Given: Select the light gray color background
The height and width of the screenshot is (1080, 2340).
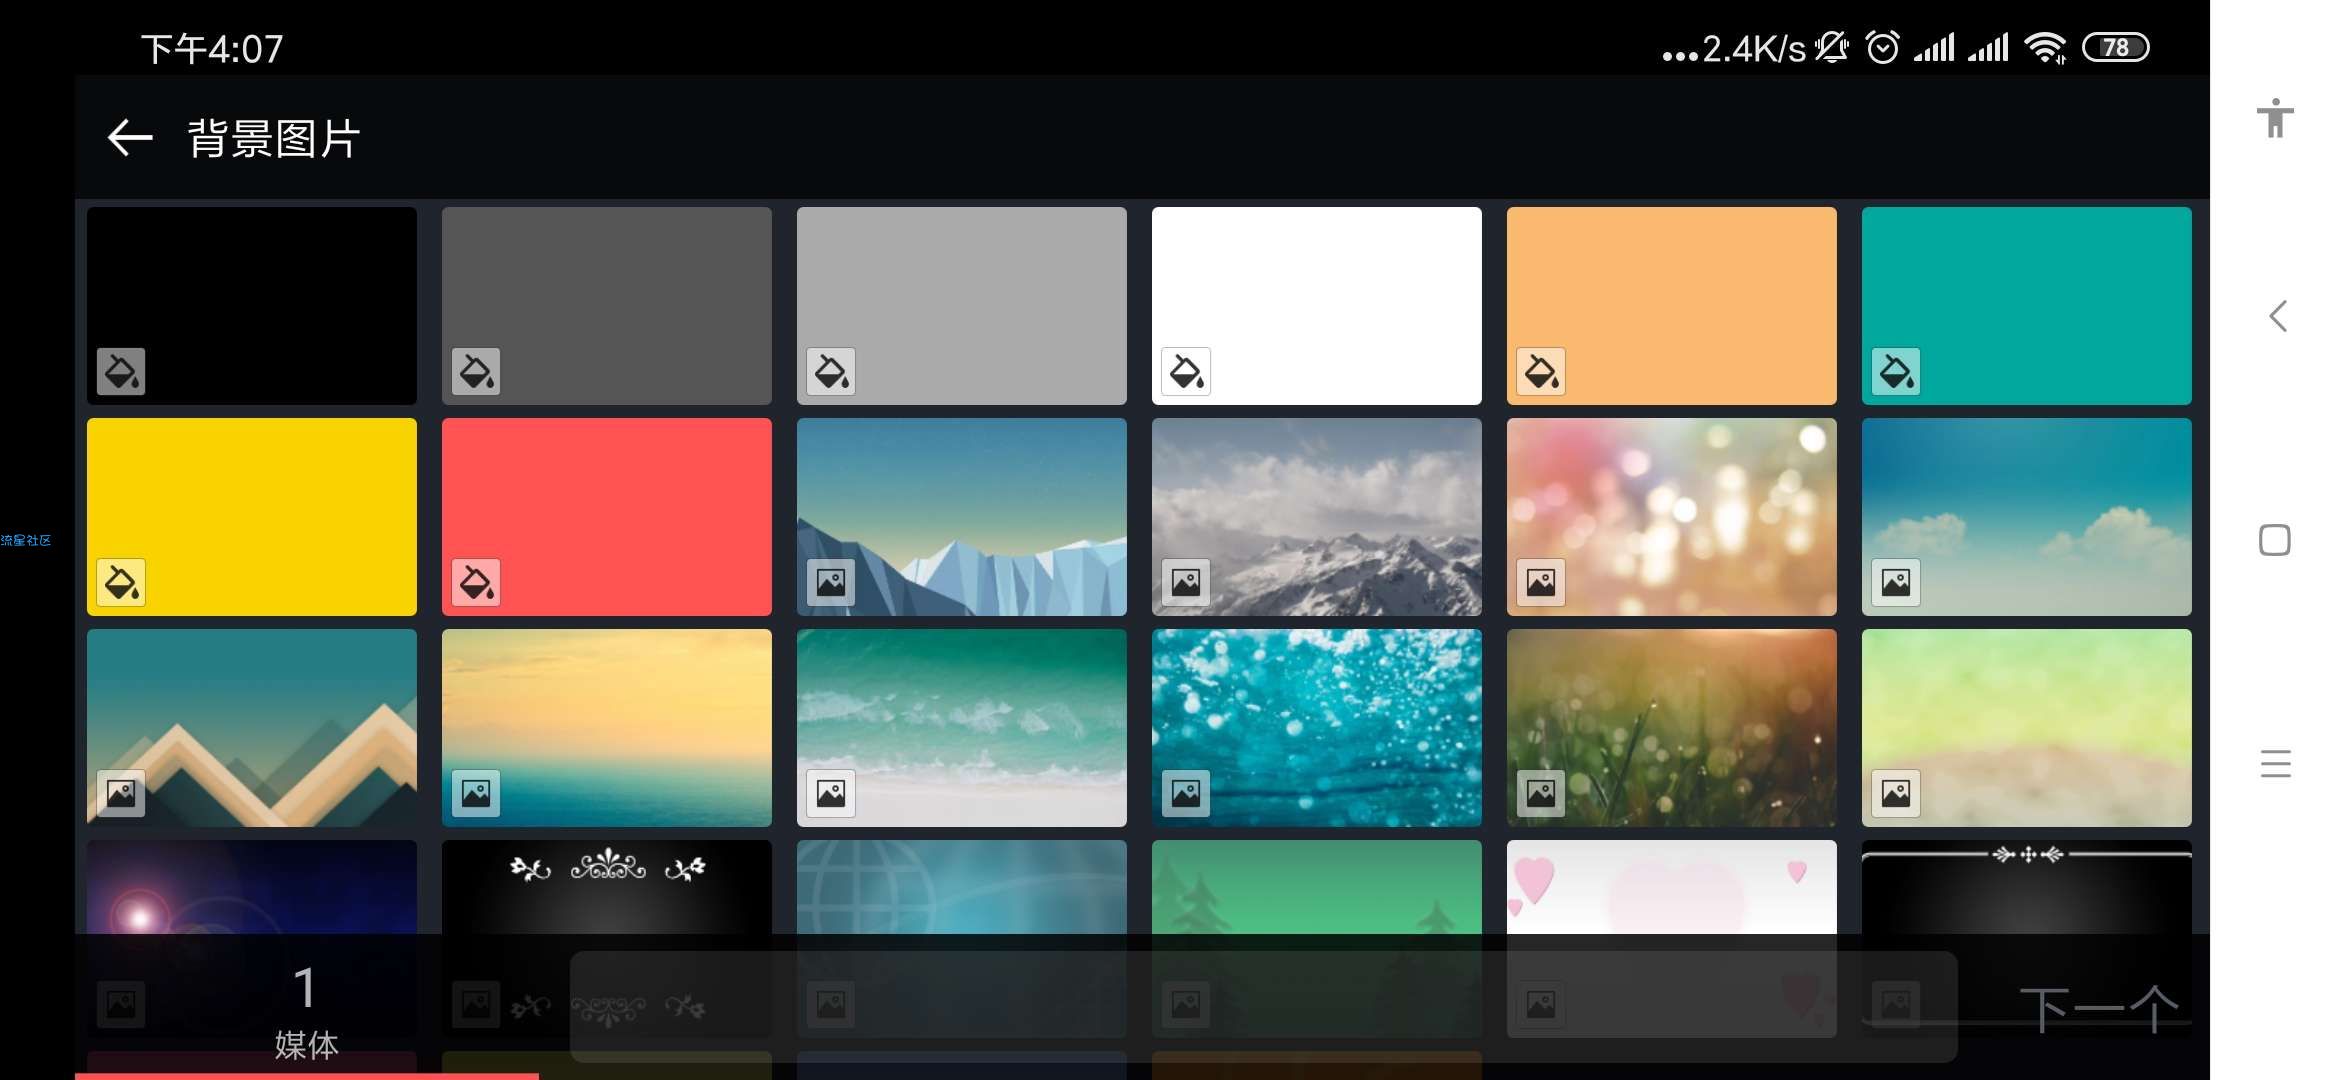Looking at the screenshot, I should [x=962, y=306].
